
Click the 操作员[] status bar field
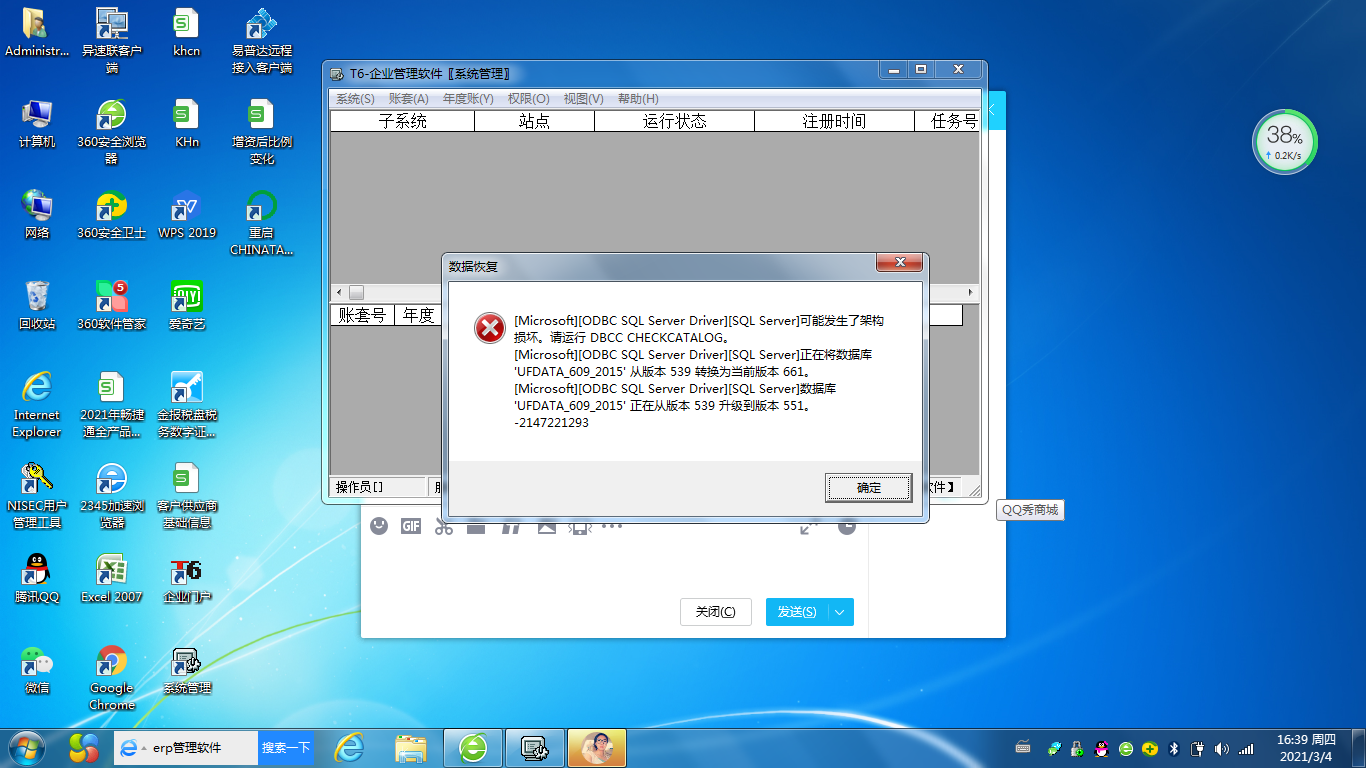click(x=378, y=487)
